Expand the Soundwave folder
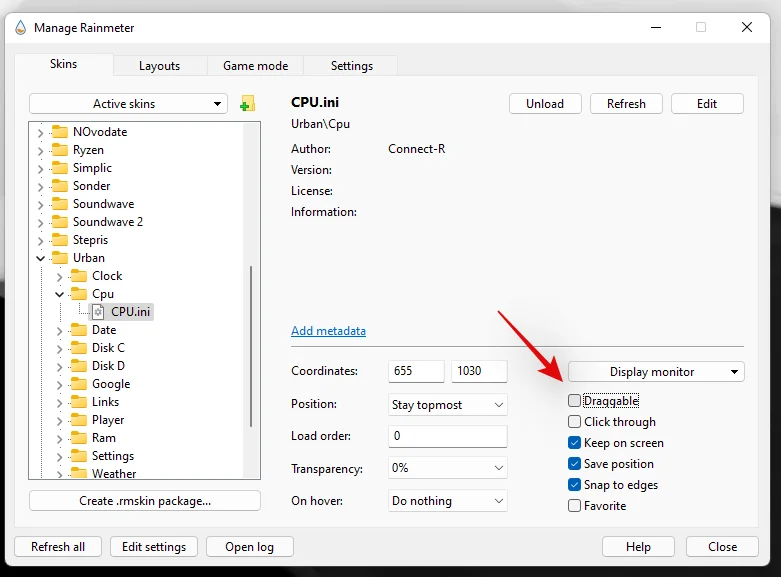This screenshot has width=781, height=577. (41, 204)
